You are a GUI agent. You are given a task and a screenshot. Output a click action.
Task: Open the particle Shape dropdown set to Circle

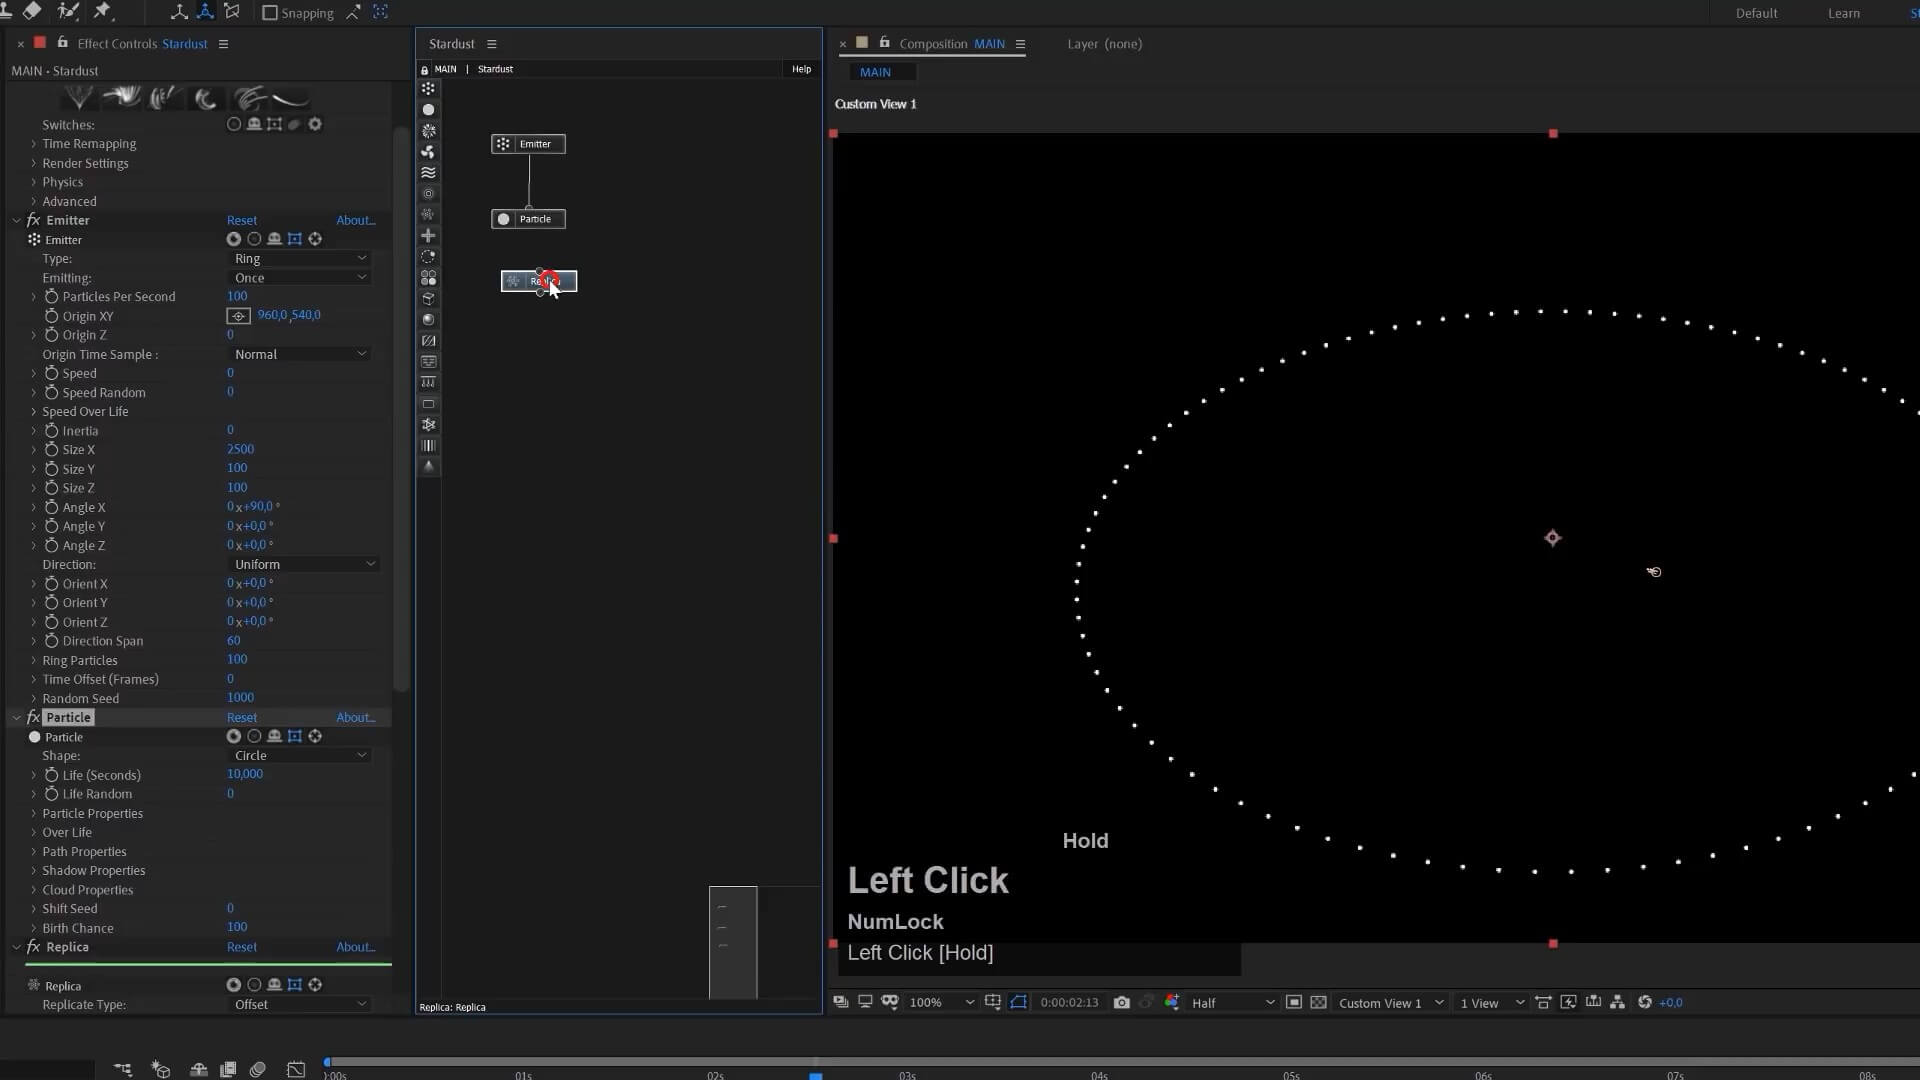tap(300, 756)
